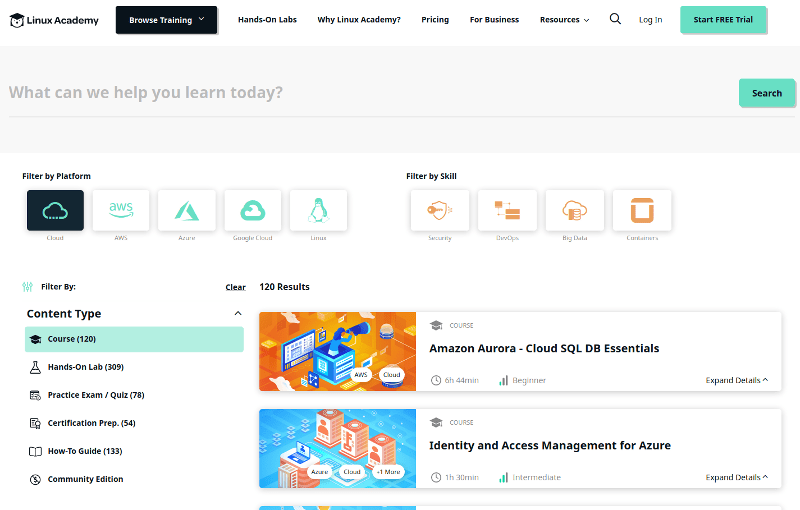Toggle the Community Edition filter

click(134, 479)
